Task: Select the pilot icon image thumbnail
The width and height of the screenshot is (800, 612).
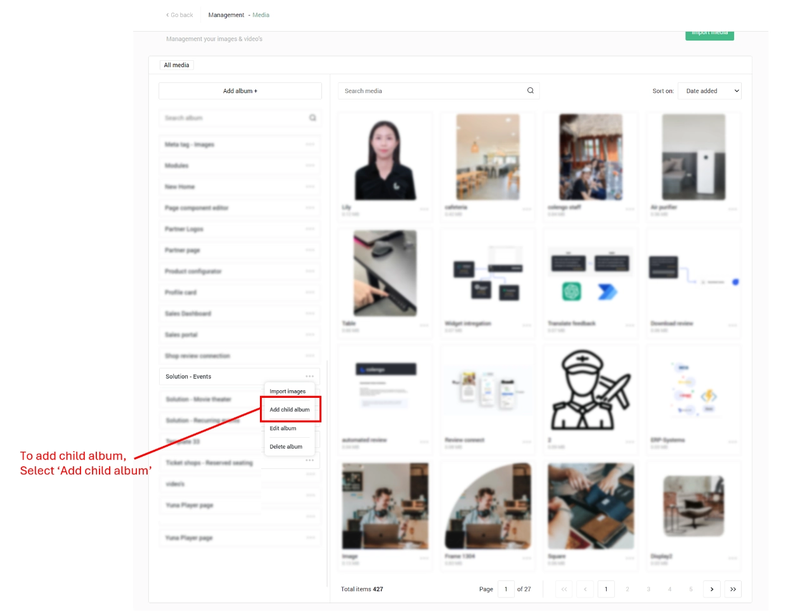Action: click(590, 390)
